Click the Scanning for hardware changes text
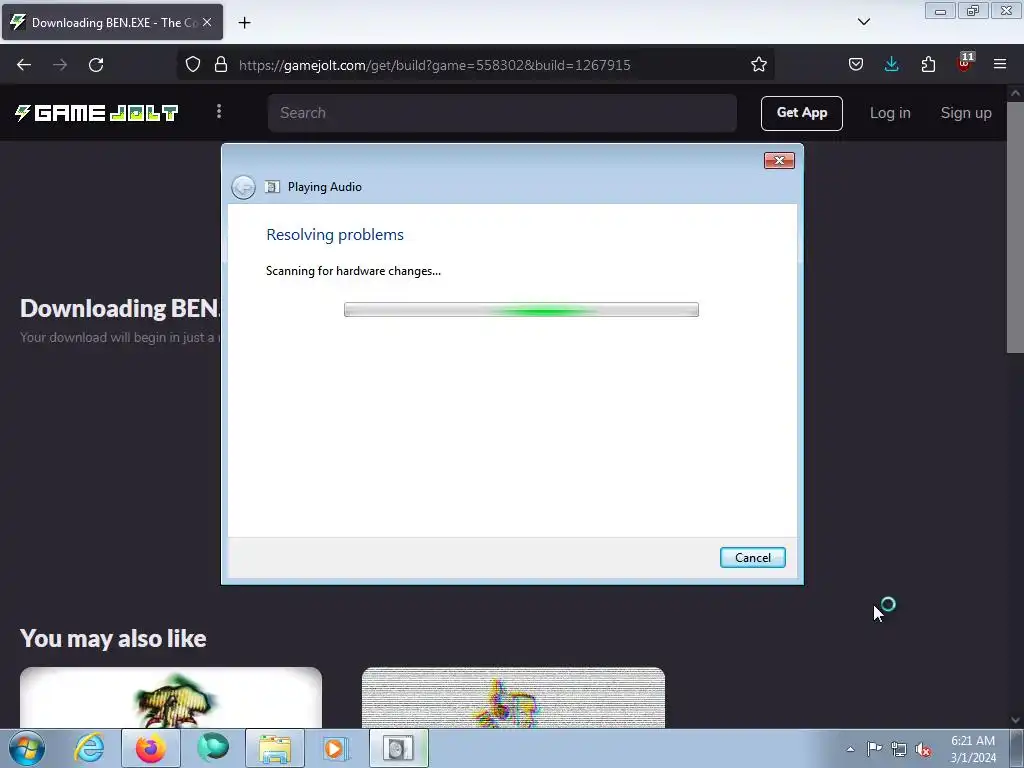Viewport: 1024px width, 768px height. 353,271
